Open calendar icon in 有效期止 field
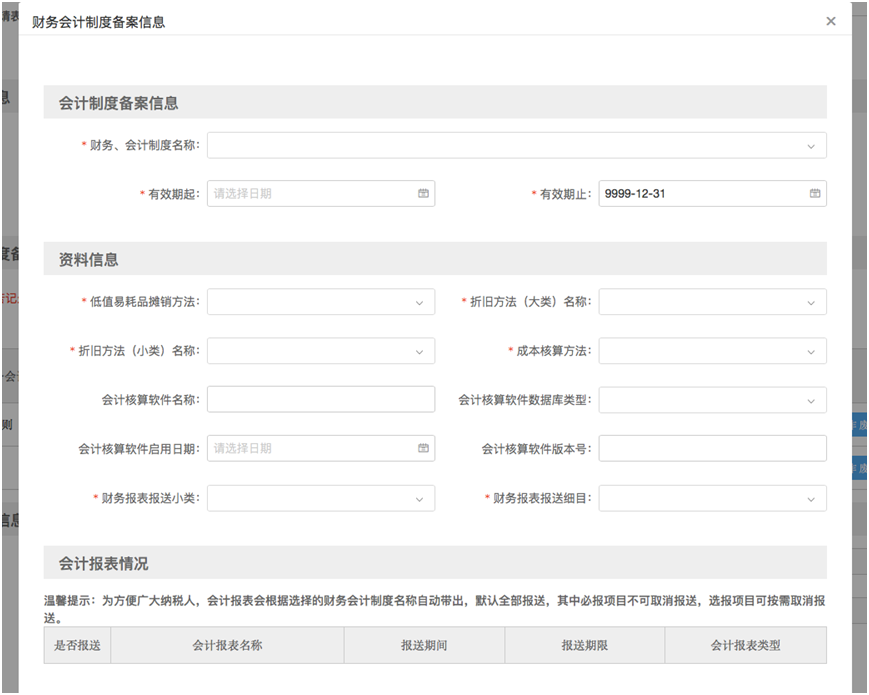869x695 pixels. [x=815, y=194]
